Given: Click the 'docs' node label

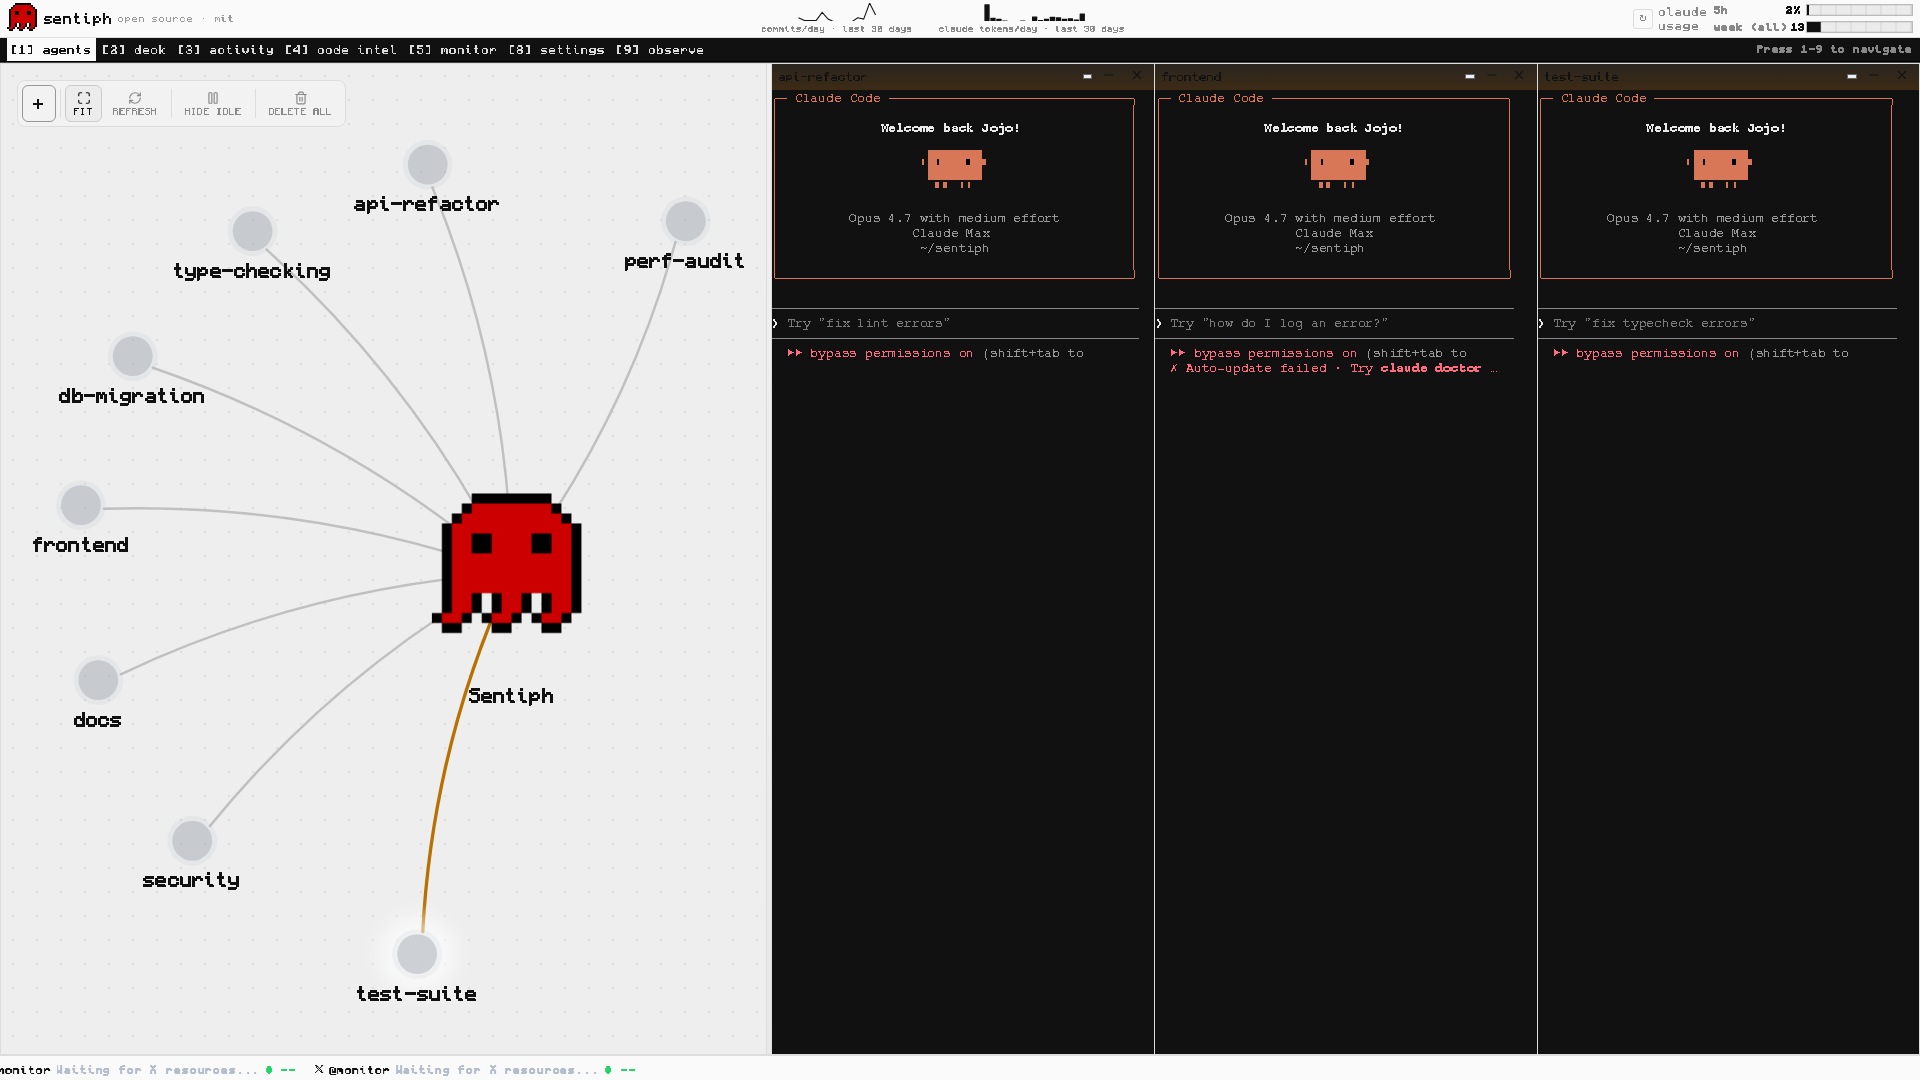Looking at the screenshot, I should click(97, 720).
